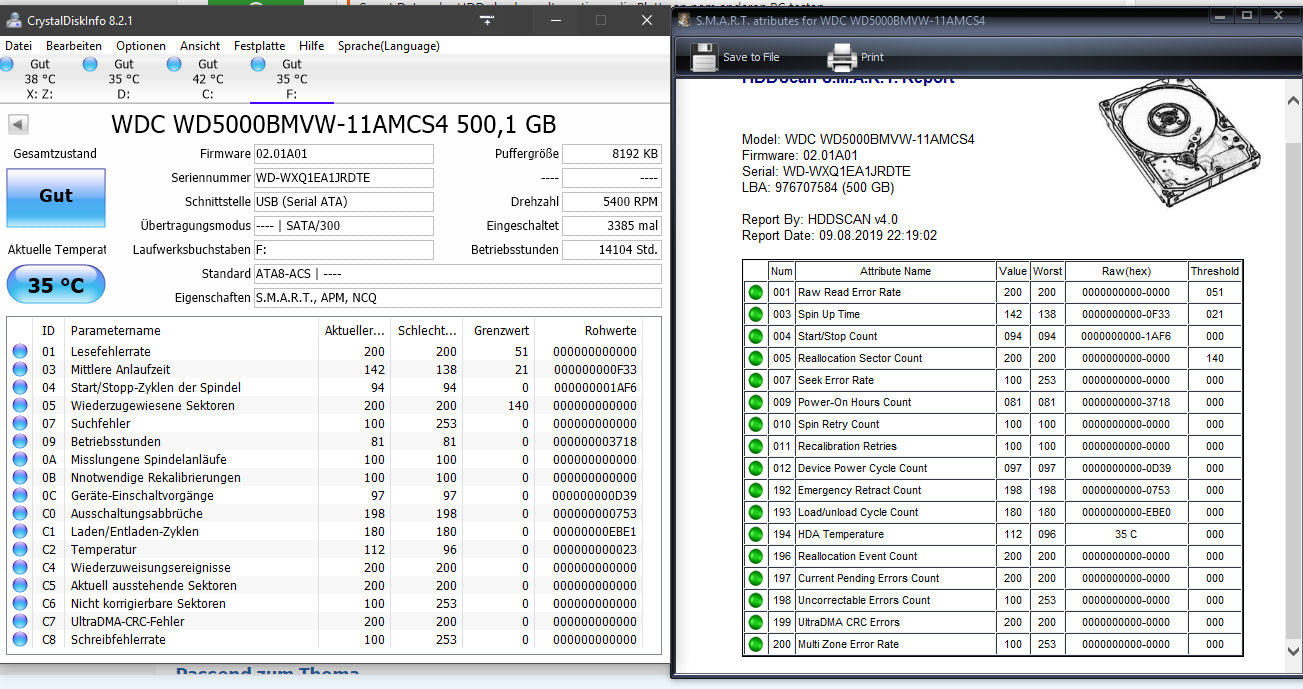
Task: Click the Device Power Cycle Count attribute name
Action: pyautogui.click(x=862, y=468)
